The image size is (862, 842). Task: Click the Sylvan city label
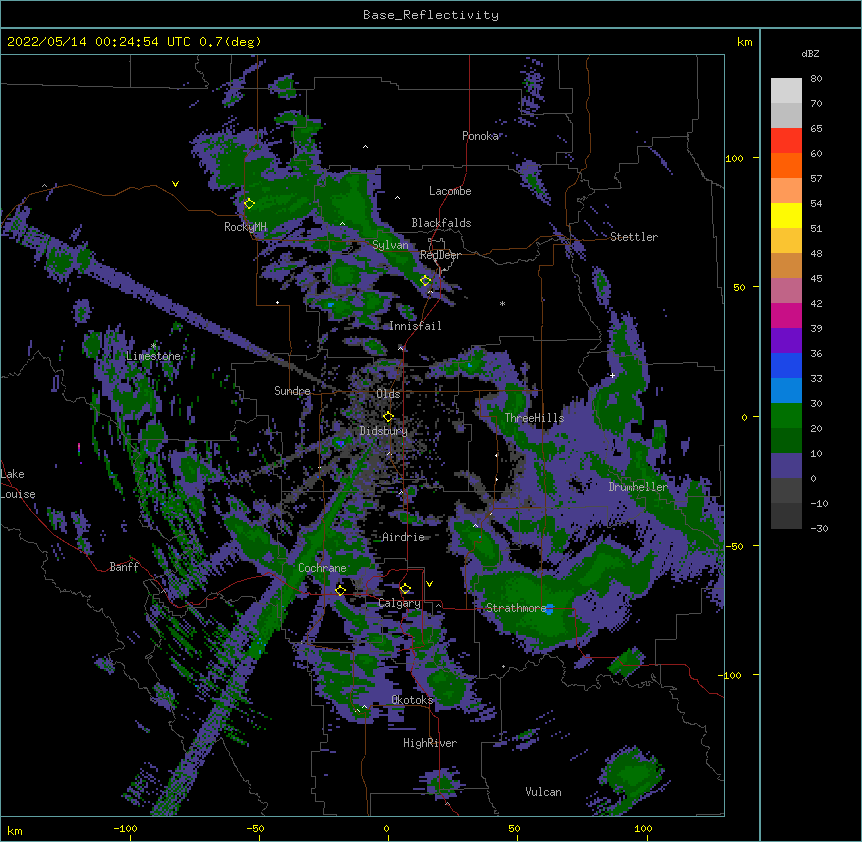coord(390,245)
